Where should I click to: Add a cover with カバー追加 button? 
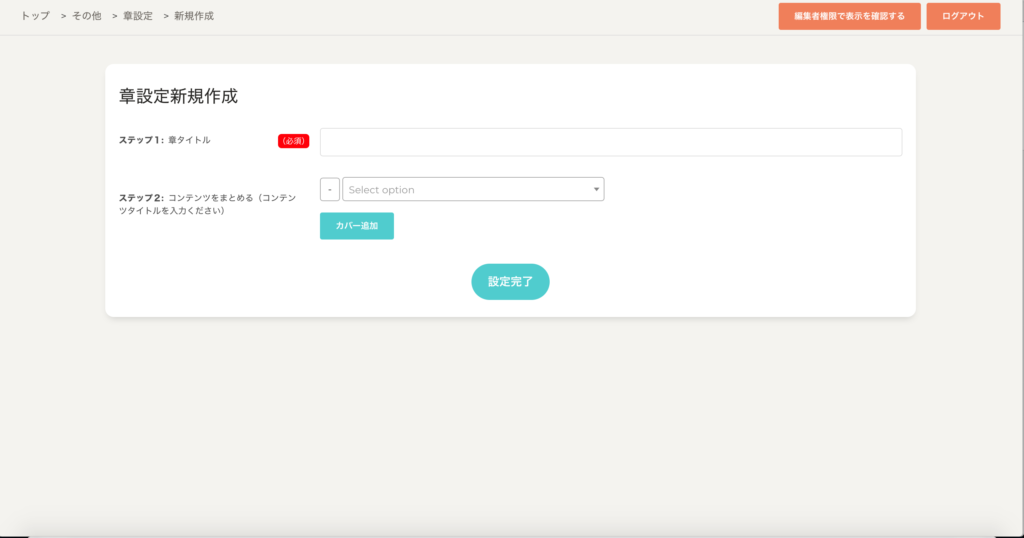click(x=357, y=226)
